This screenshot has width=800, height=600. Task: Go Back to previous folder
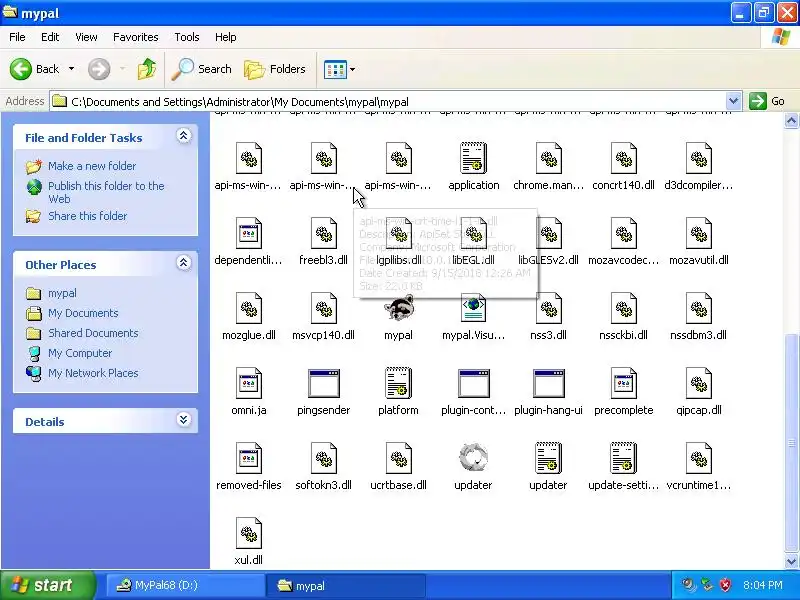(x=34, y=69)
